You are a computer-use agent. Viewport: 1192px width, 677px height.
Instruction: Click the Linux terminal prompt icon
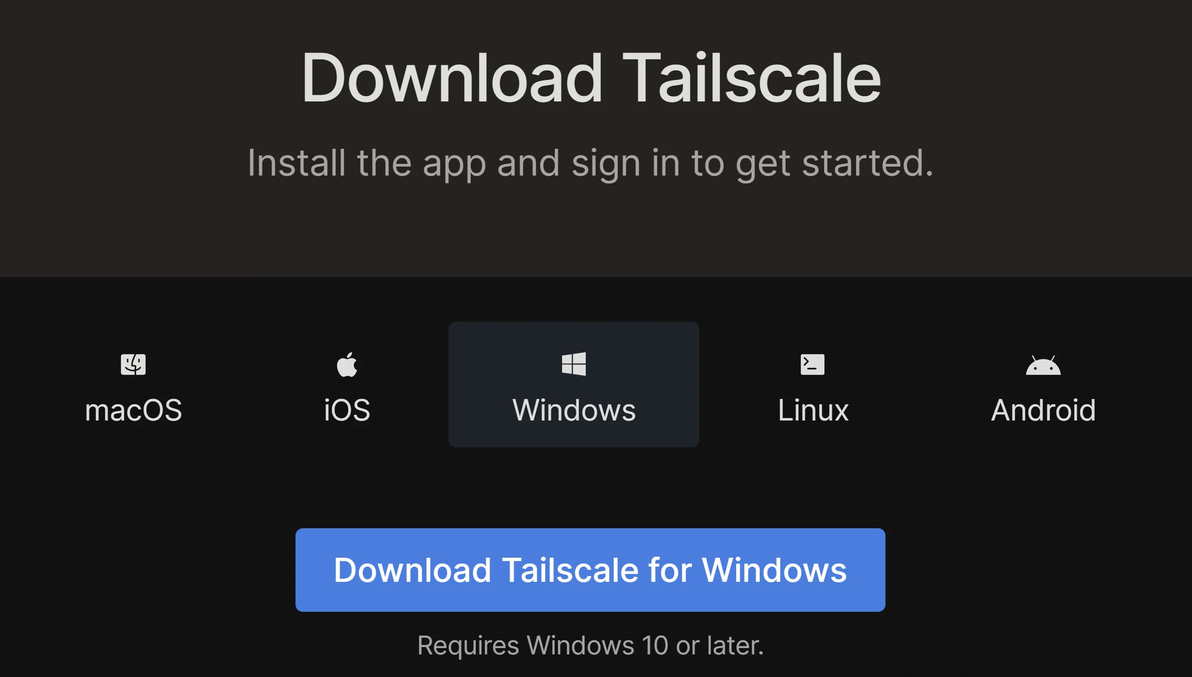[813, 365]
